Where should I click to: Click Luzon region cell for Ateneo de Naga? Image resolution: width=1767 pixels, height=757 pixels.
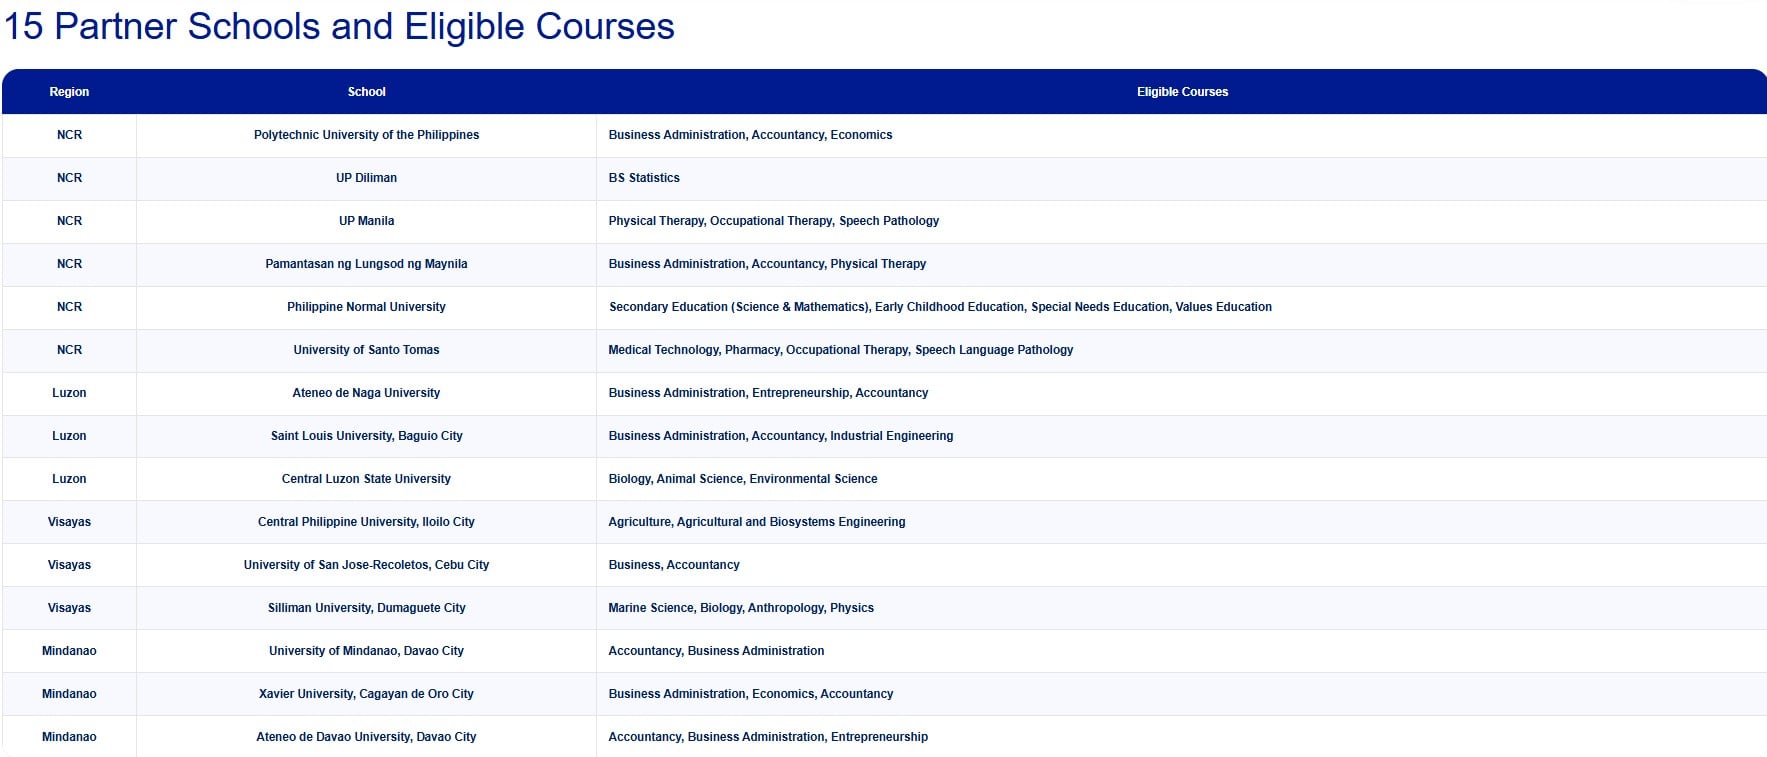coord(69,393)
